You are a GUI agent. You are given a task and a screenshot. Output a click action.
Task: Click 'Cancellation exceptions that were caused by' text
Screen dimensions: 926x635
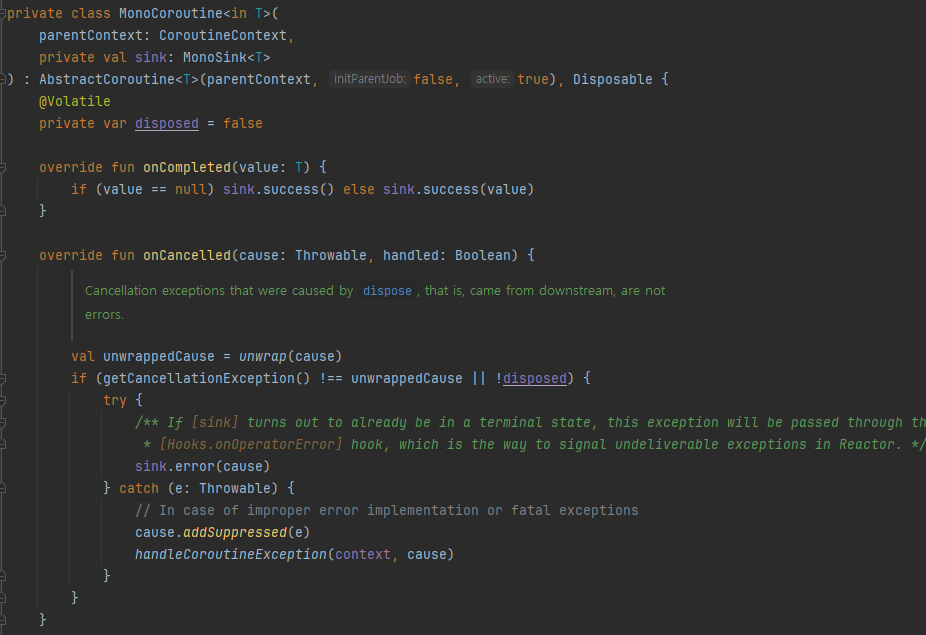click(x=219, y=291)
